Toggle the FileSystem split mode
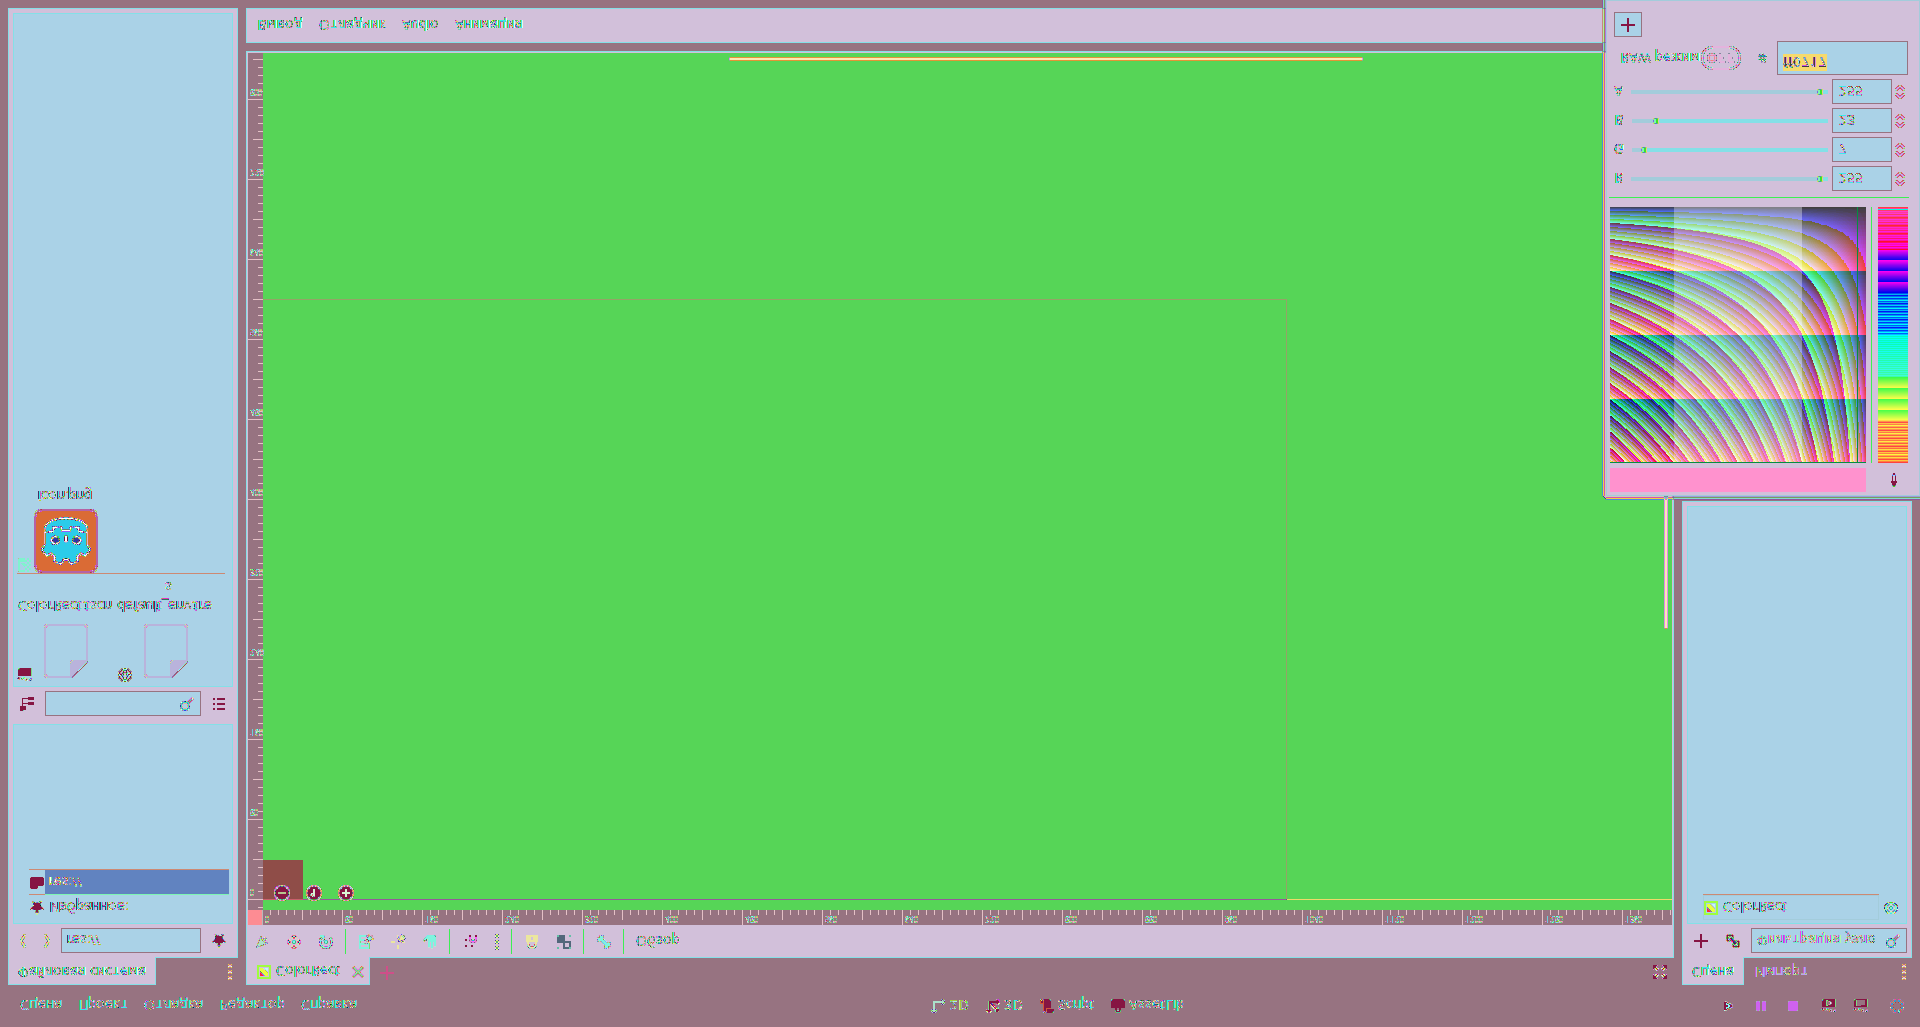1920x1027 pixels. tap(27, 704)
